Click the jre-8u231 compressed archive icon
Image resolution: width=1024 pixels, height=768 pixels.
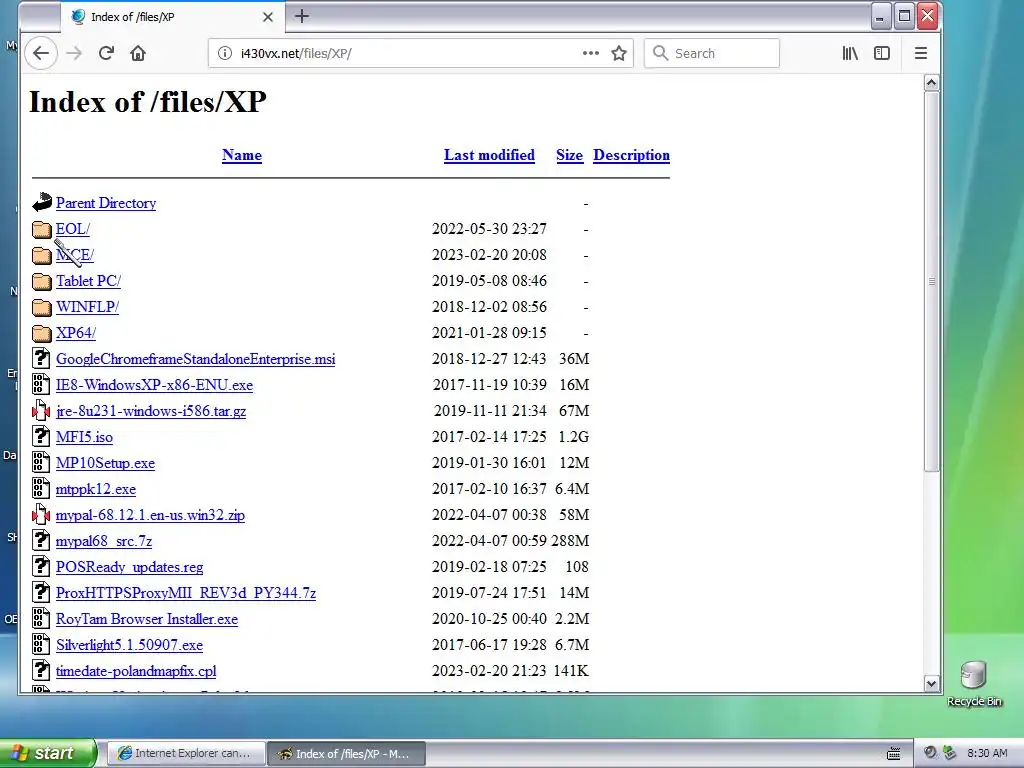[41, 411]
